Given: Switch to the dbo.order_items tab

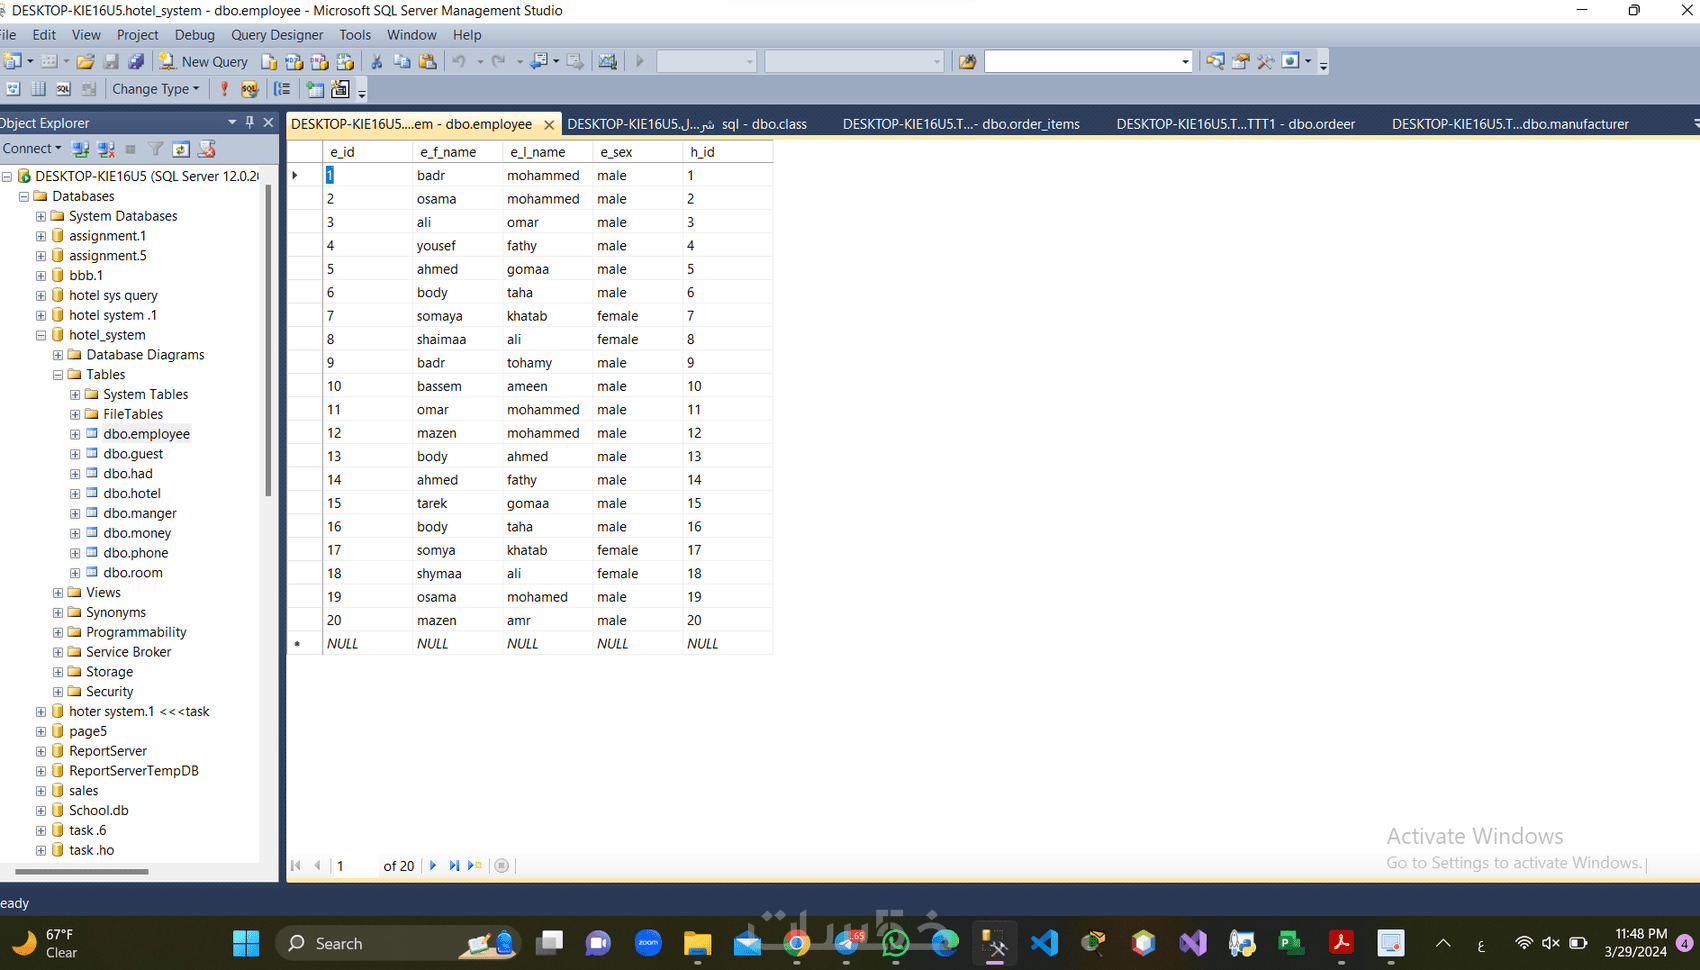Looking at the screenshot, I should pyautogui.click(x=961, y=124).
